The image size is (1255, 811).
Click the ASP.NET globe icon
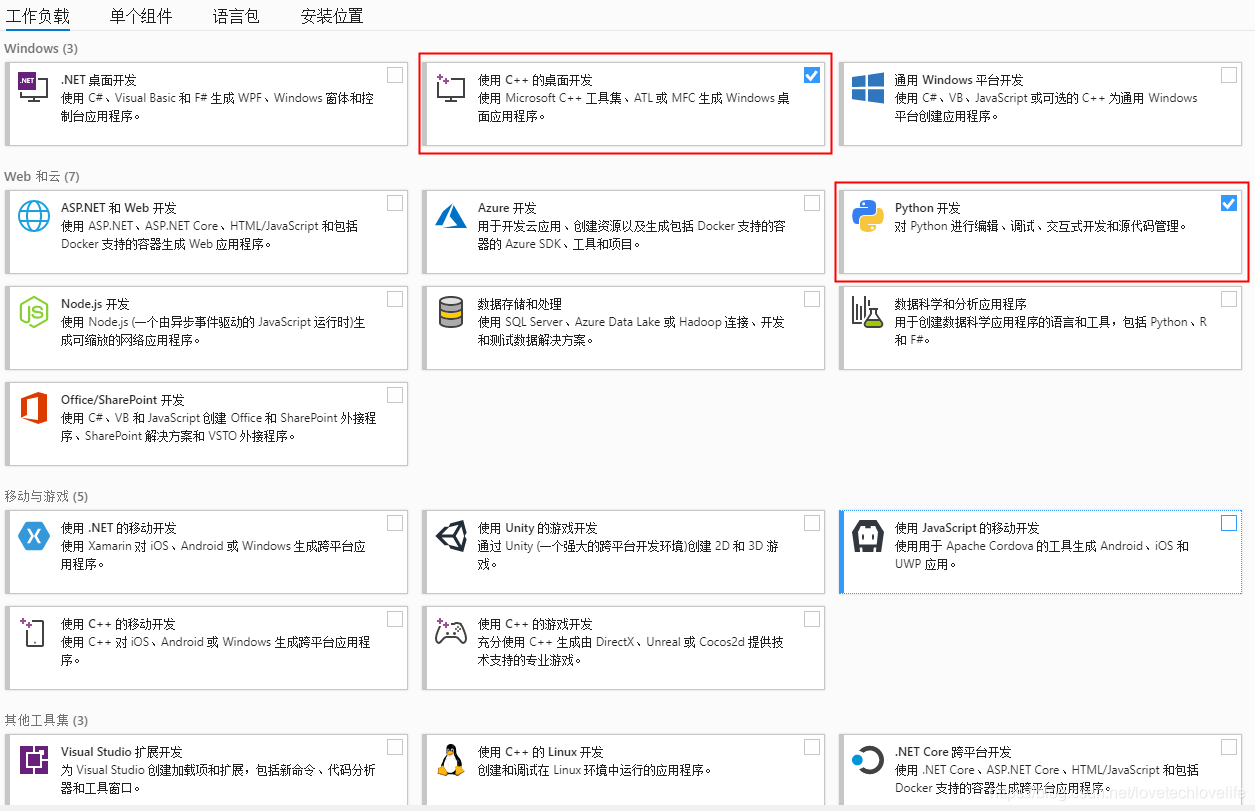click(x=34, y=216)
